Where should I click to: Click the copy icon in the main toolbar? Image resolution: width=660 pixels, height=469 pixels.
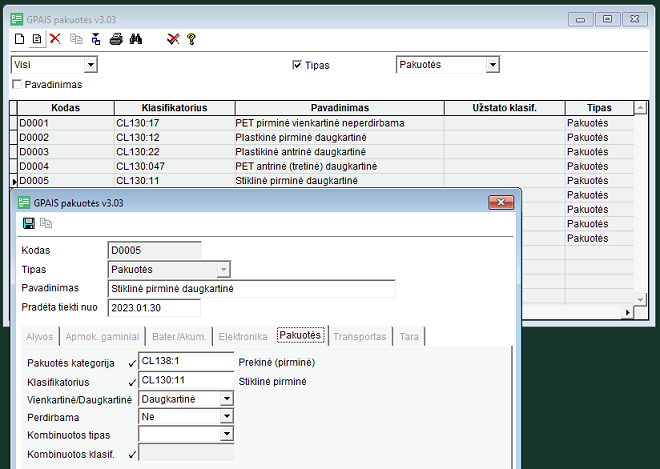76,39
